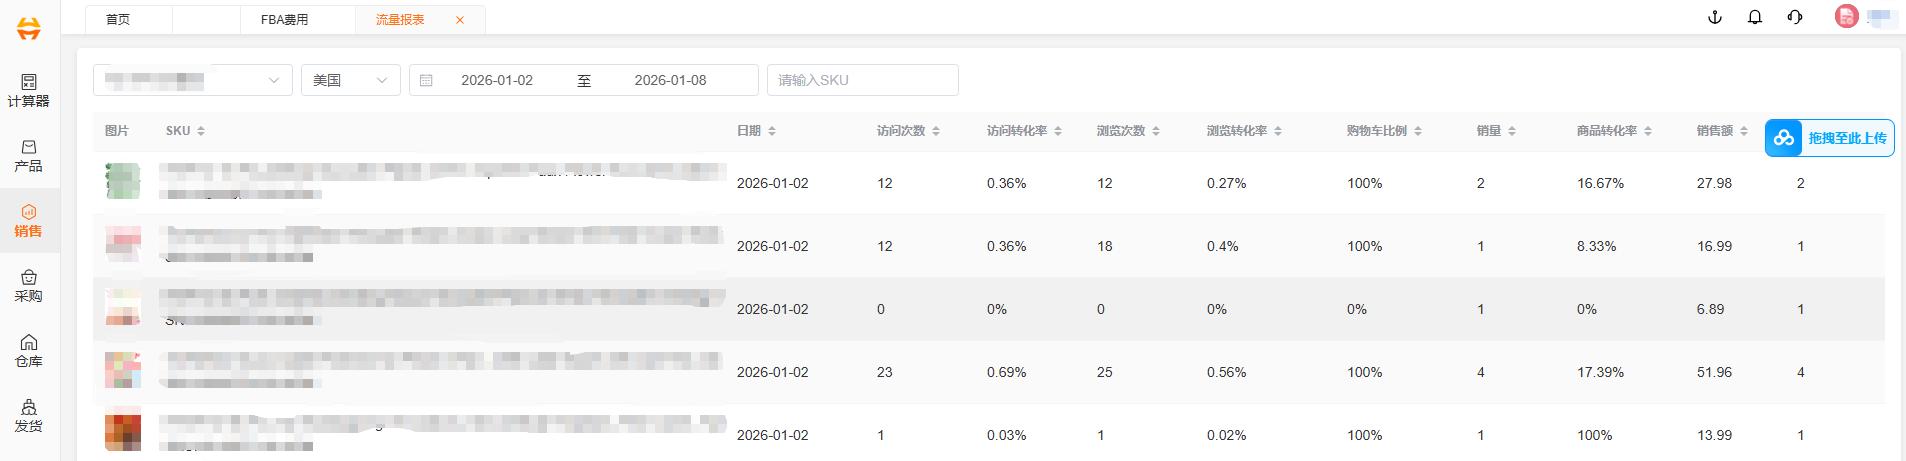Open the 仓库 warehouse sidebar icon
Viewport: 1906px width, 461px height.
[x=29, y=350]
